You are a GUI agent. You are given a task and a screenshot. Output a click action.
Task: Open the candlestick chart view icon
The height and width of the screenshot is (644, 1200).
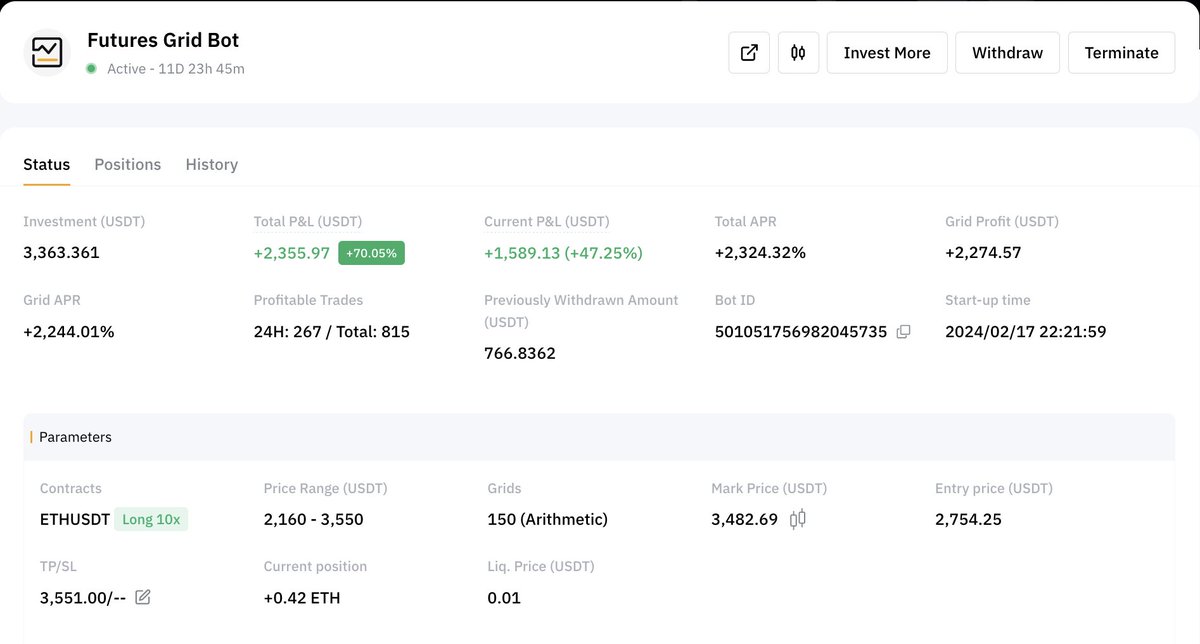click(x=797, y=52)
